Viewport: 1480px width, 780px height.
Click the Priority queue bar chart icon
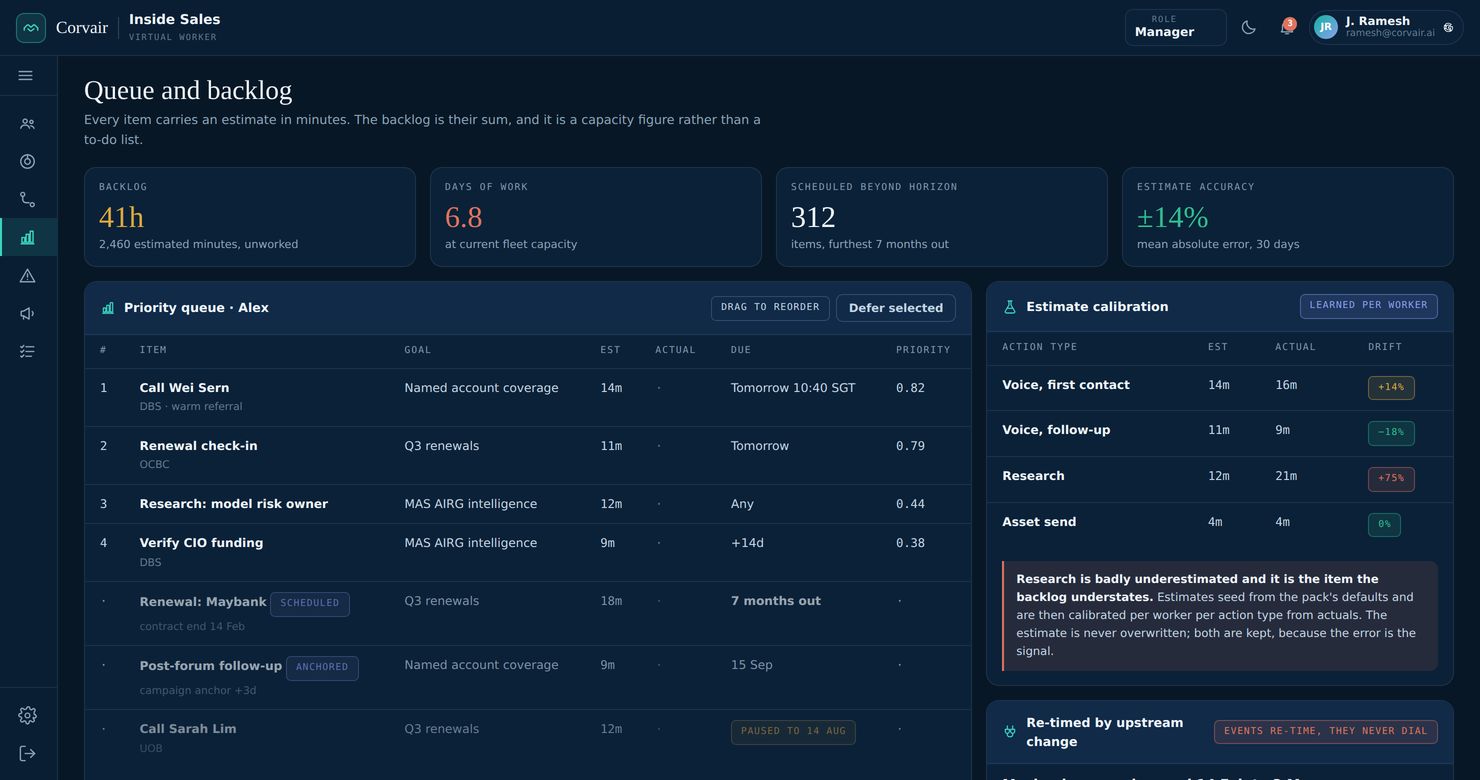[108, 308]
